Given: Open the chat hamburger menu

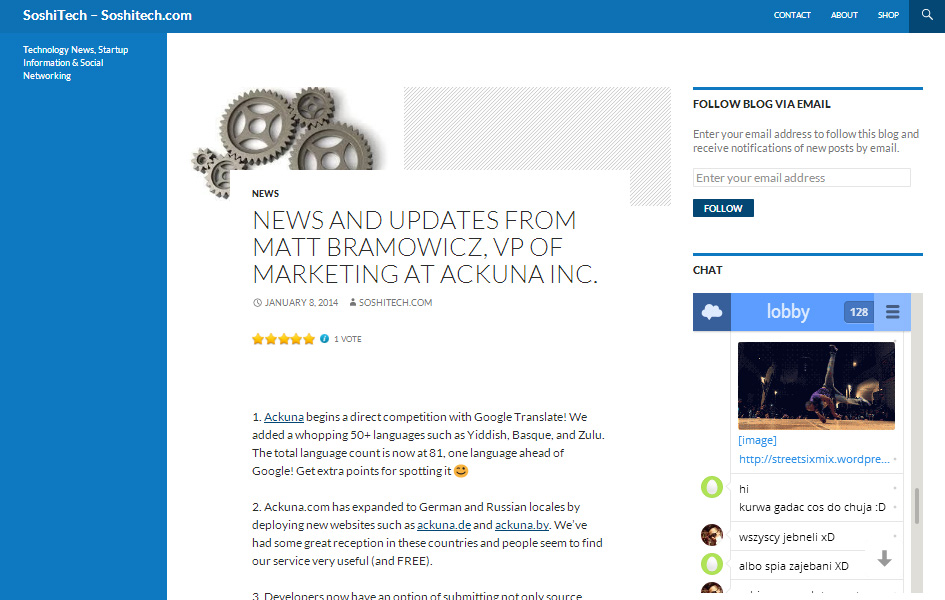Looking at the screenshot, I should coord(892,312).
